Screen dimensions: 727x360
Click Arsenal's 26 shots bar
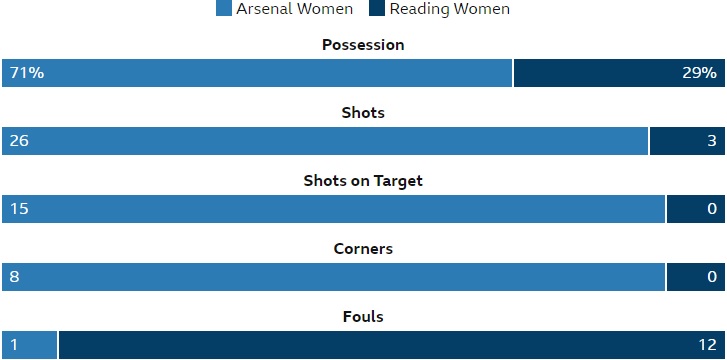(x=325, y=141)
